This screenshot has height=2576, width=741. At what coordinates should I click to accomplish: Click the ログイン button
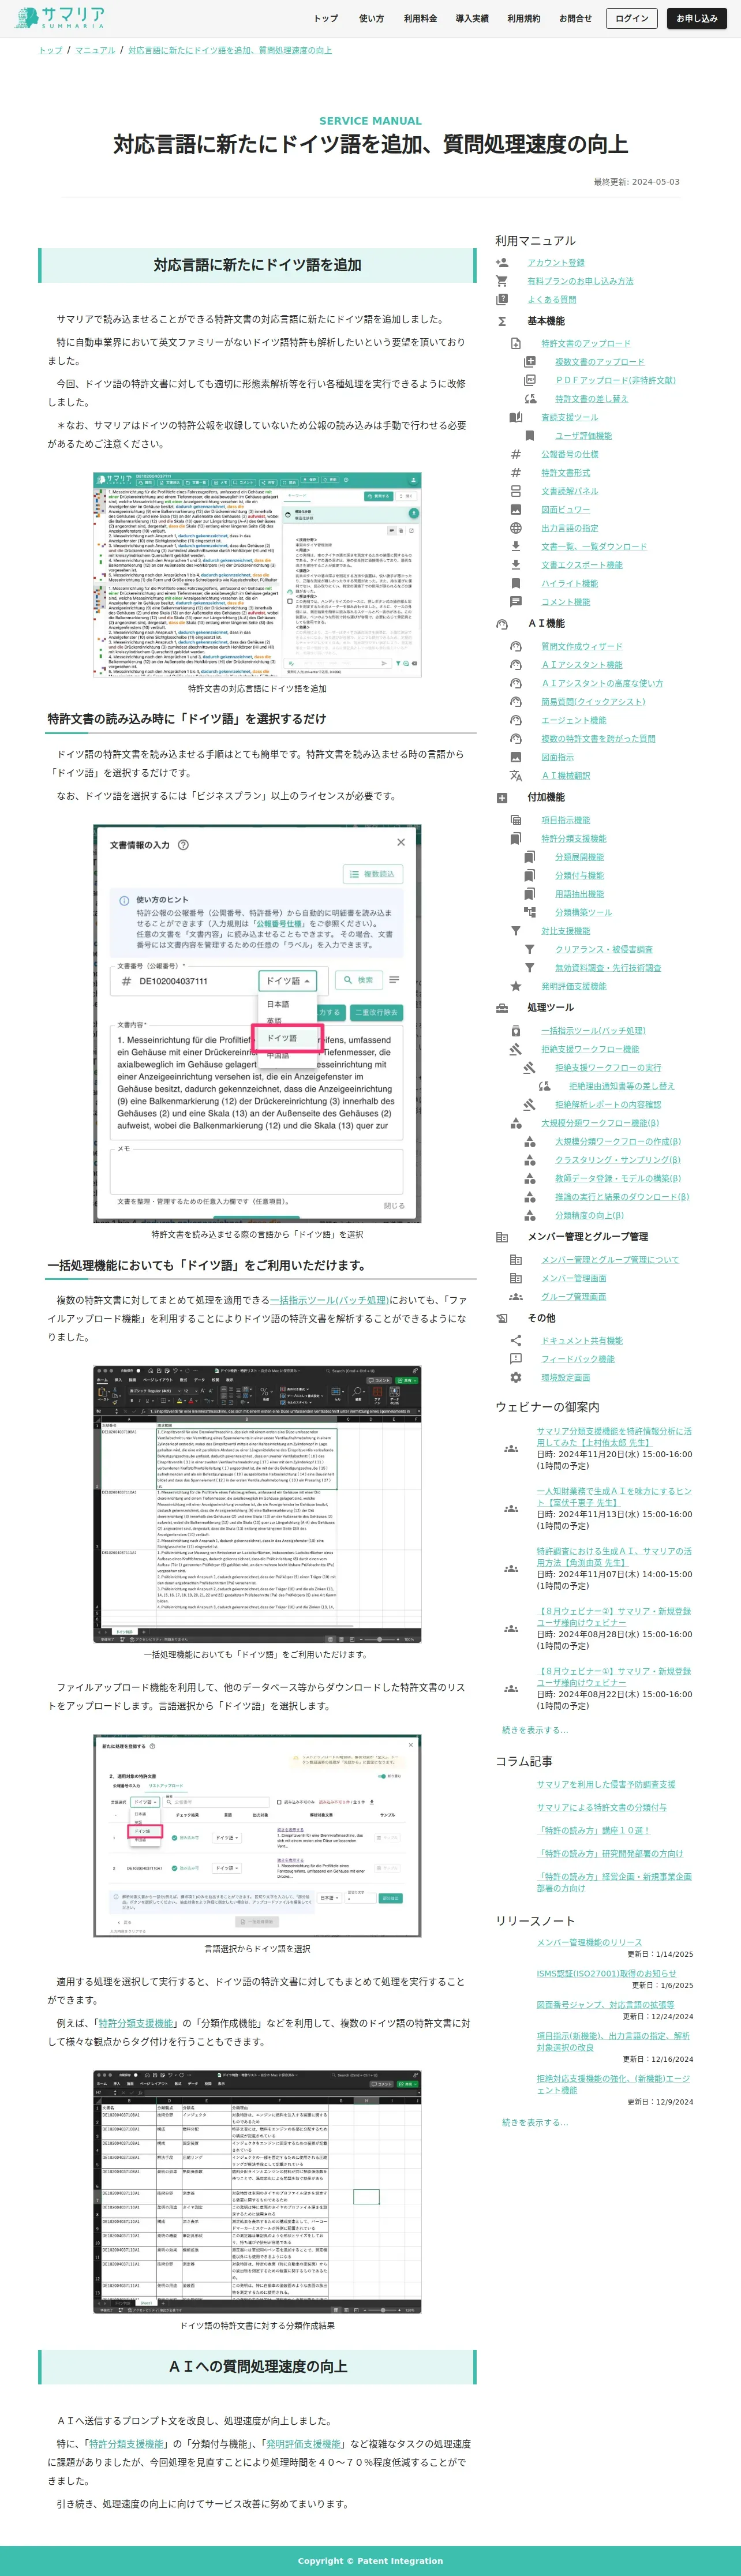[632, 19]
